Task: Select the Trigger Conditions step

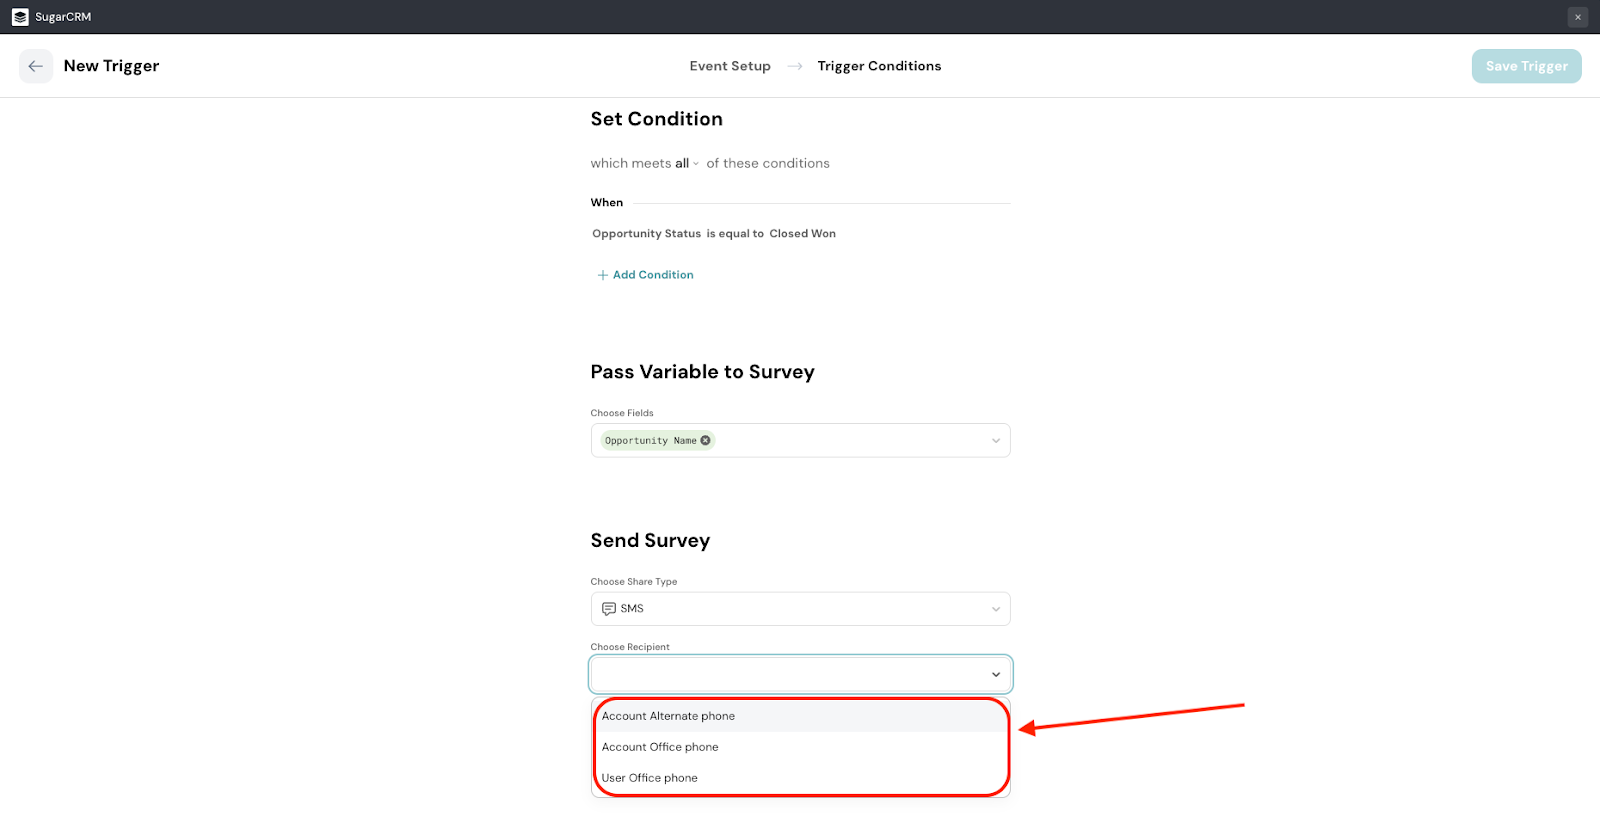Action: 879,66
